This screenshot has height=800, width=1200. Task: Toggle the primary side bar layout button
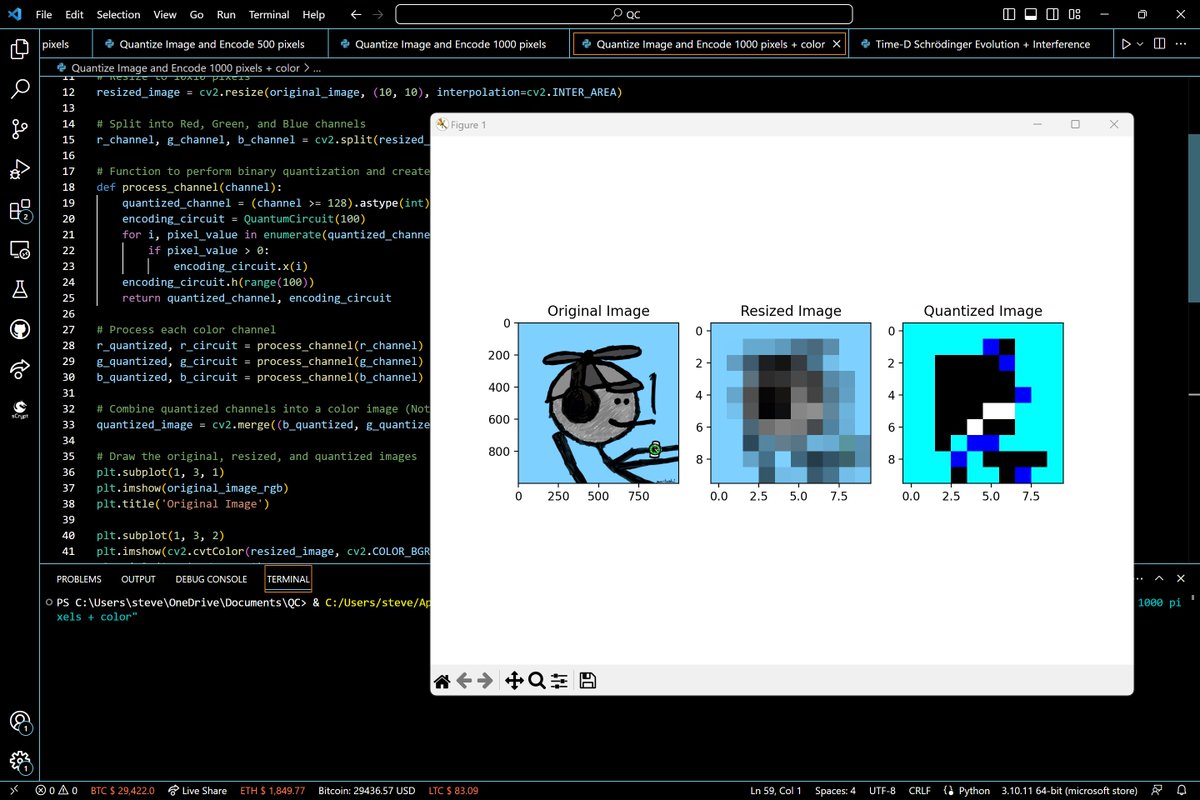[1010, 15]
